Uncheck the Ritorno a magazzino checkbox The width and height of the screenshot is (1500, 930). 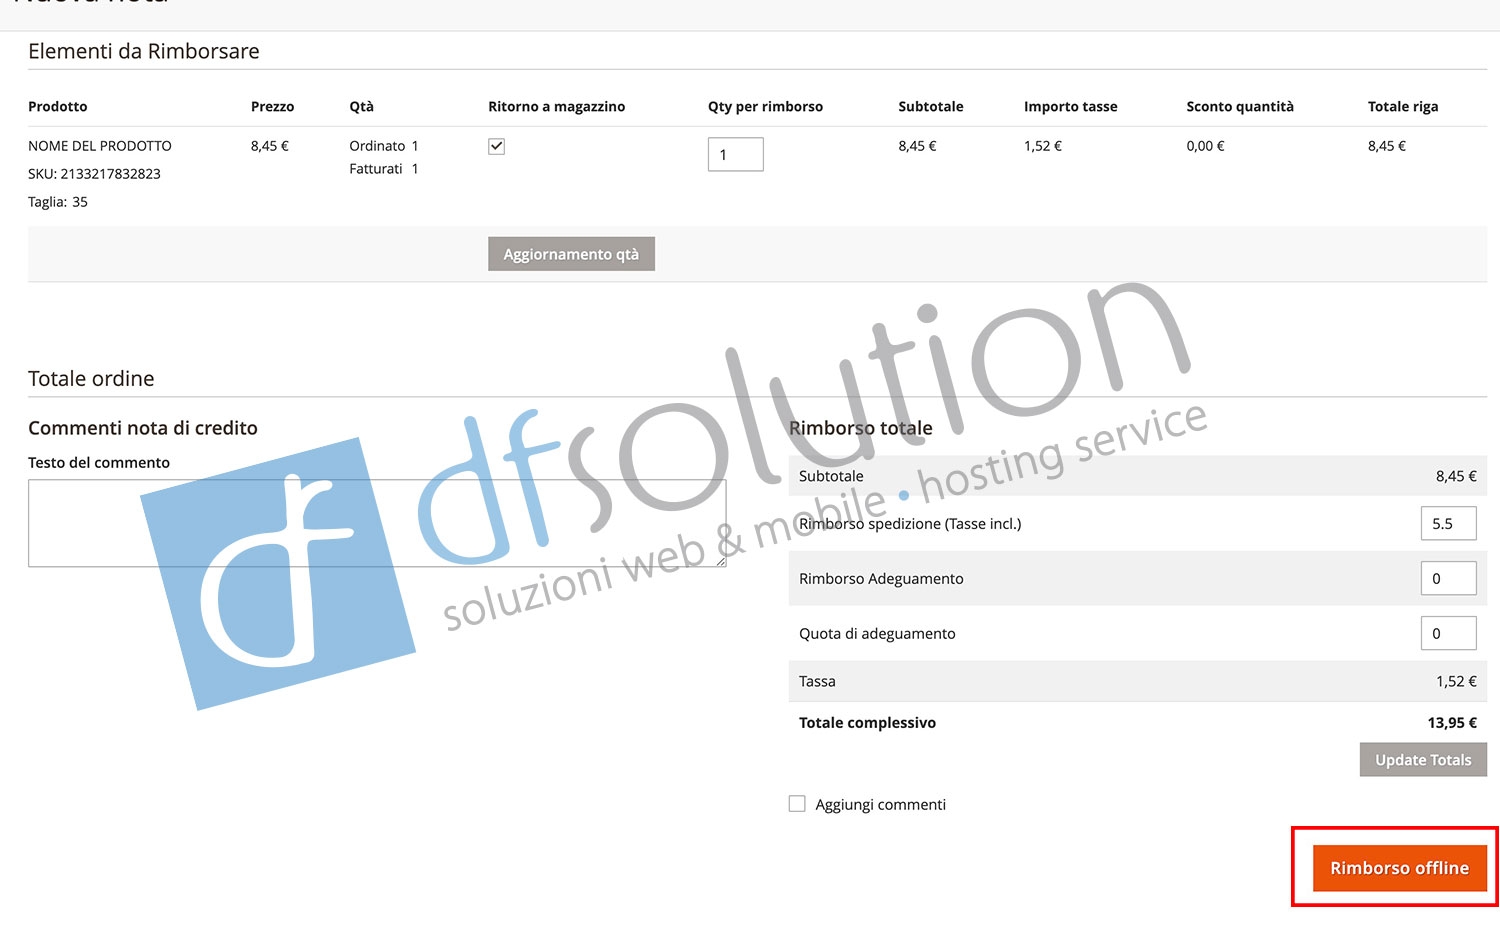[x=496, y=146]
